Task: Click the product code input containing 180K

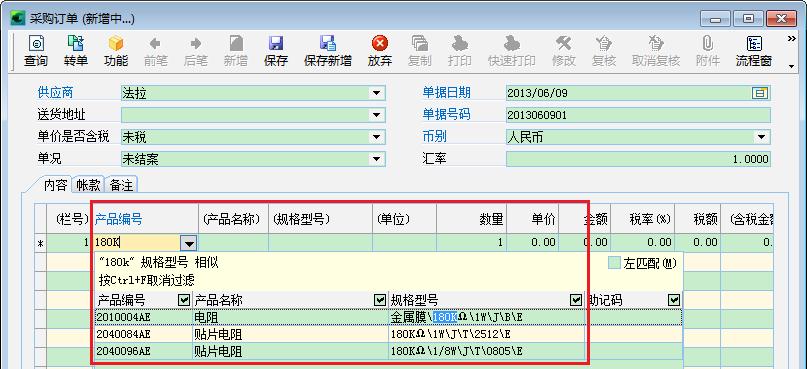Action: click(138, 243)
